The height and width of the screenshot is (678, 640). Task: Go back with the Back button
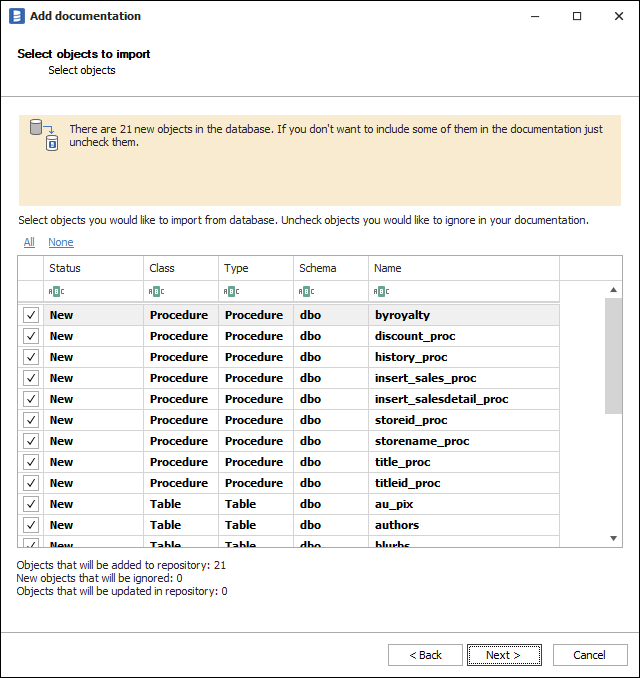pos(425,655)
